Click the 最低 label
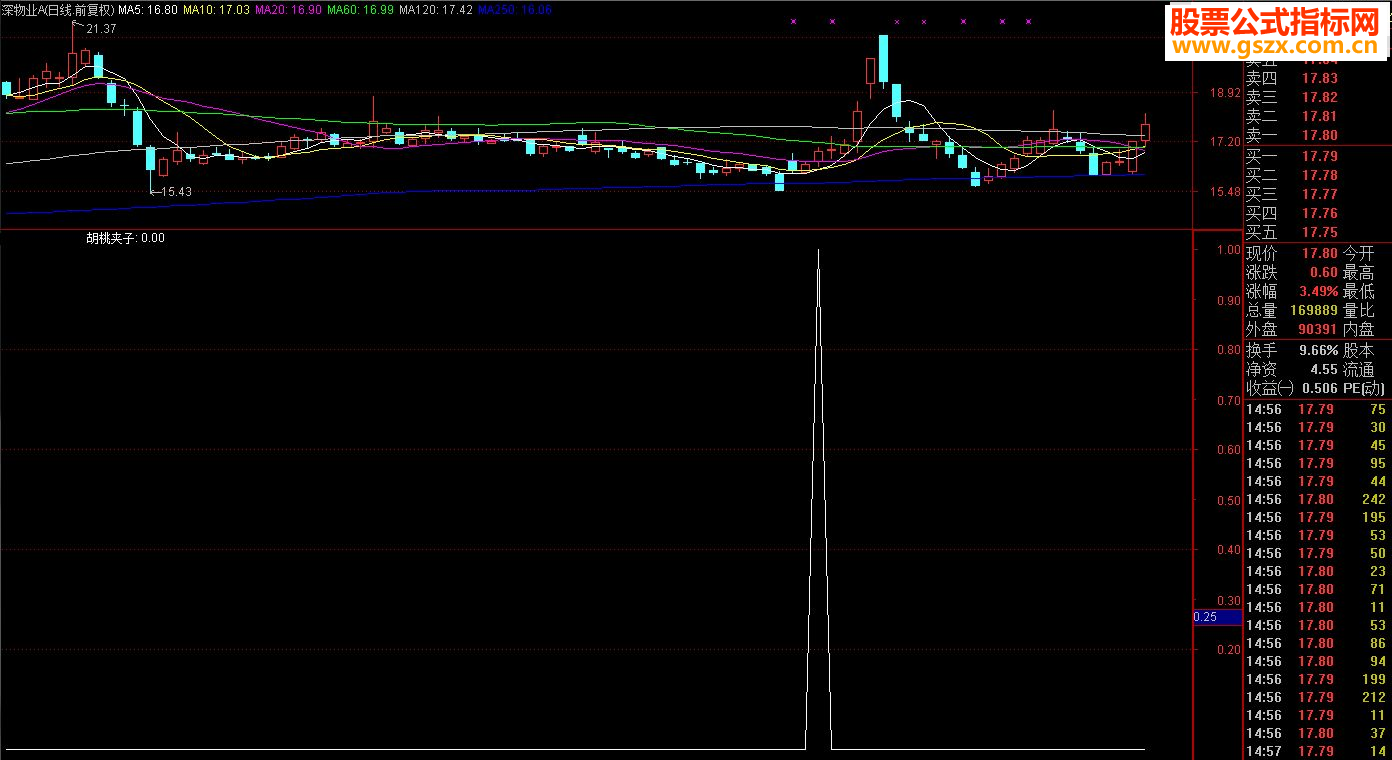This screenshot has height=760, width=1392. tap(1358, 292)
